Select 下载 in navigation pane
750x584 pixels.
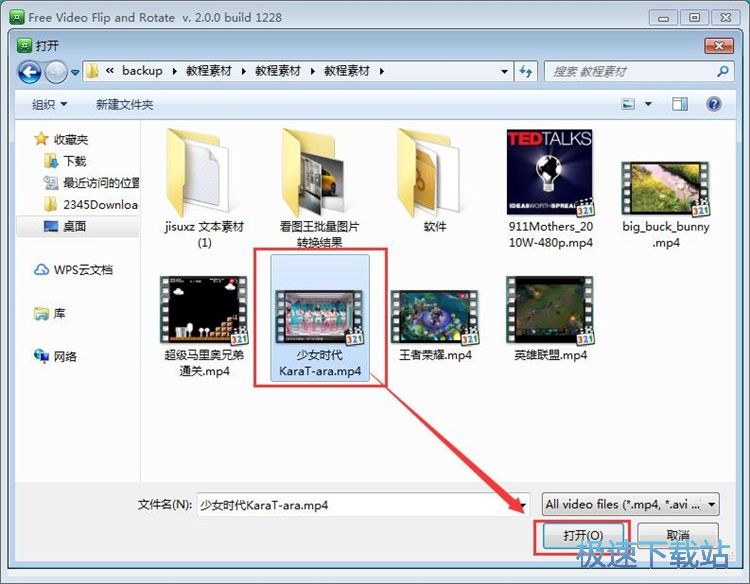click(x=75, y=161)
